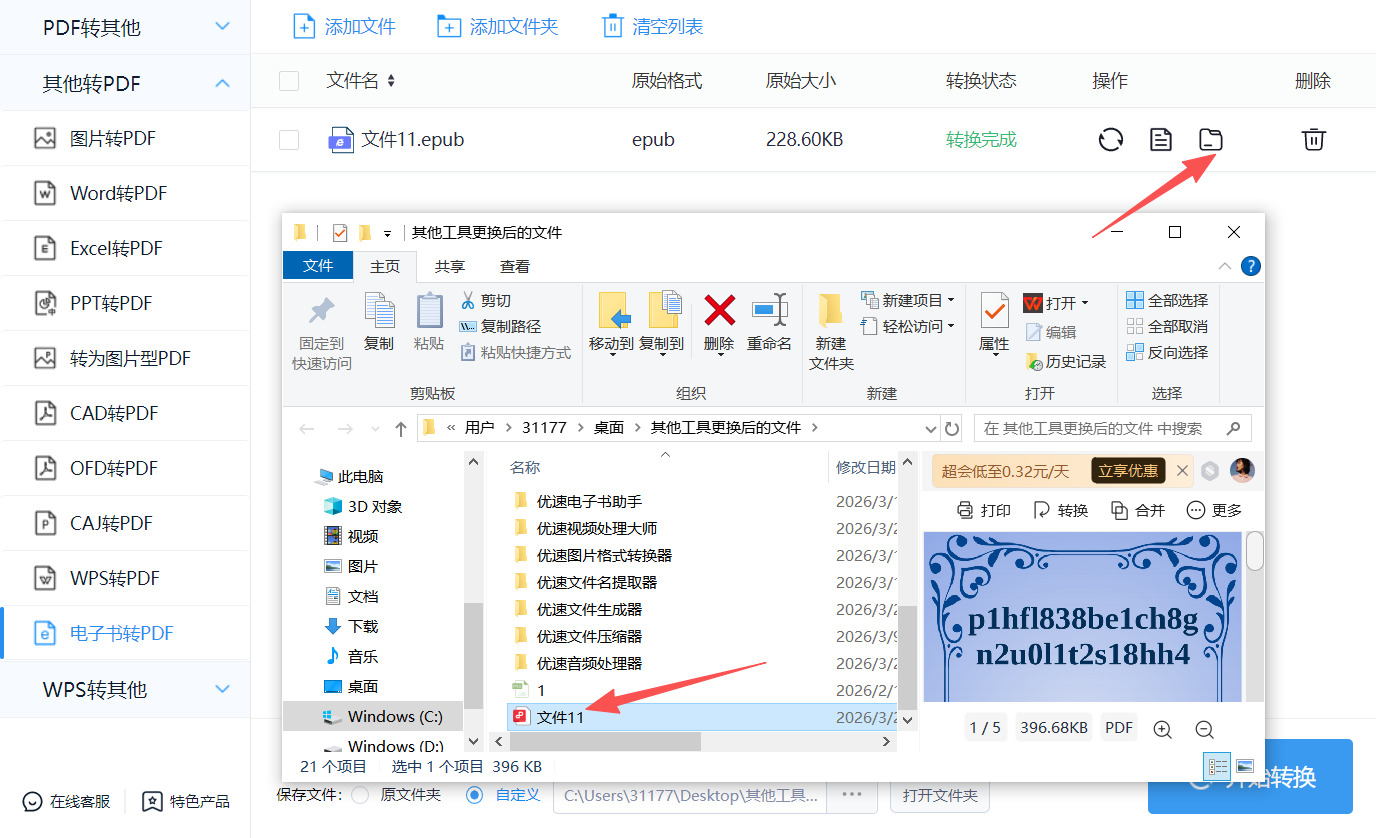Click the 添加文件 button
1376x838 pixels.
point(344,27)
